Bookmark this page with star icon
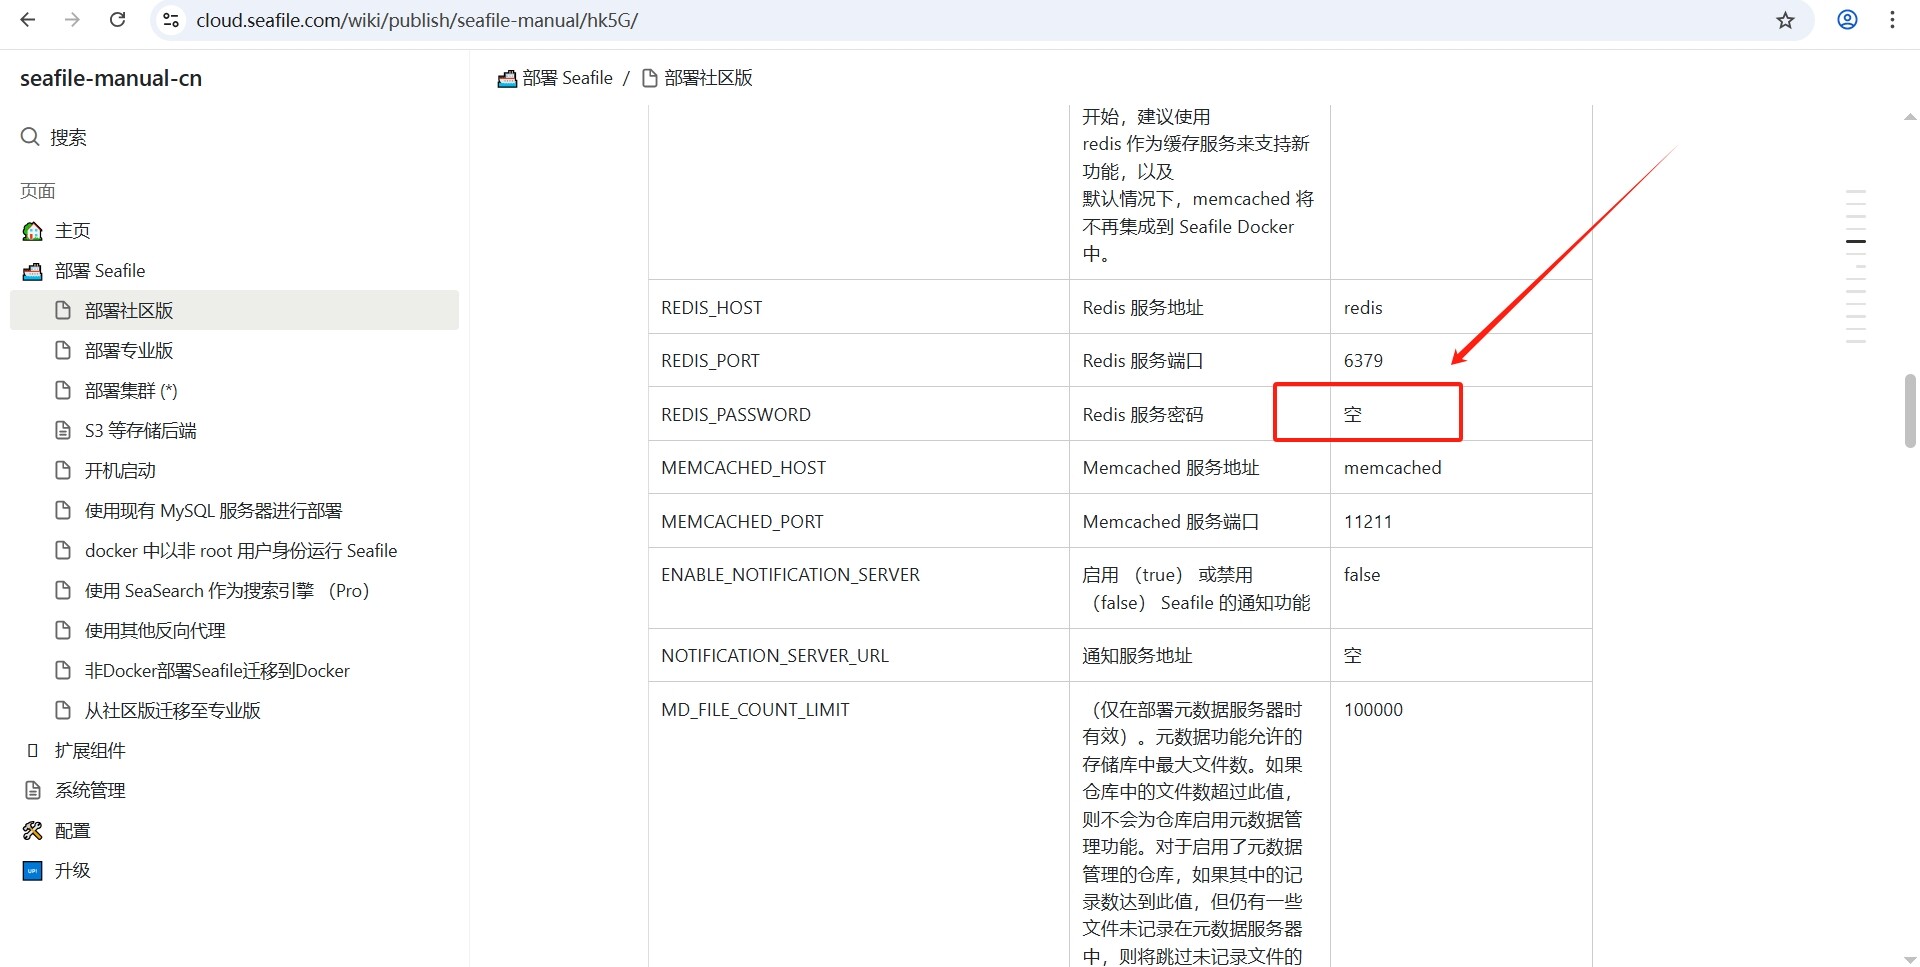This screenshot has height=967, width=1920. point(1785,20)
